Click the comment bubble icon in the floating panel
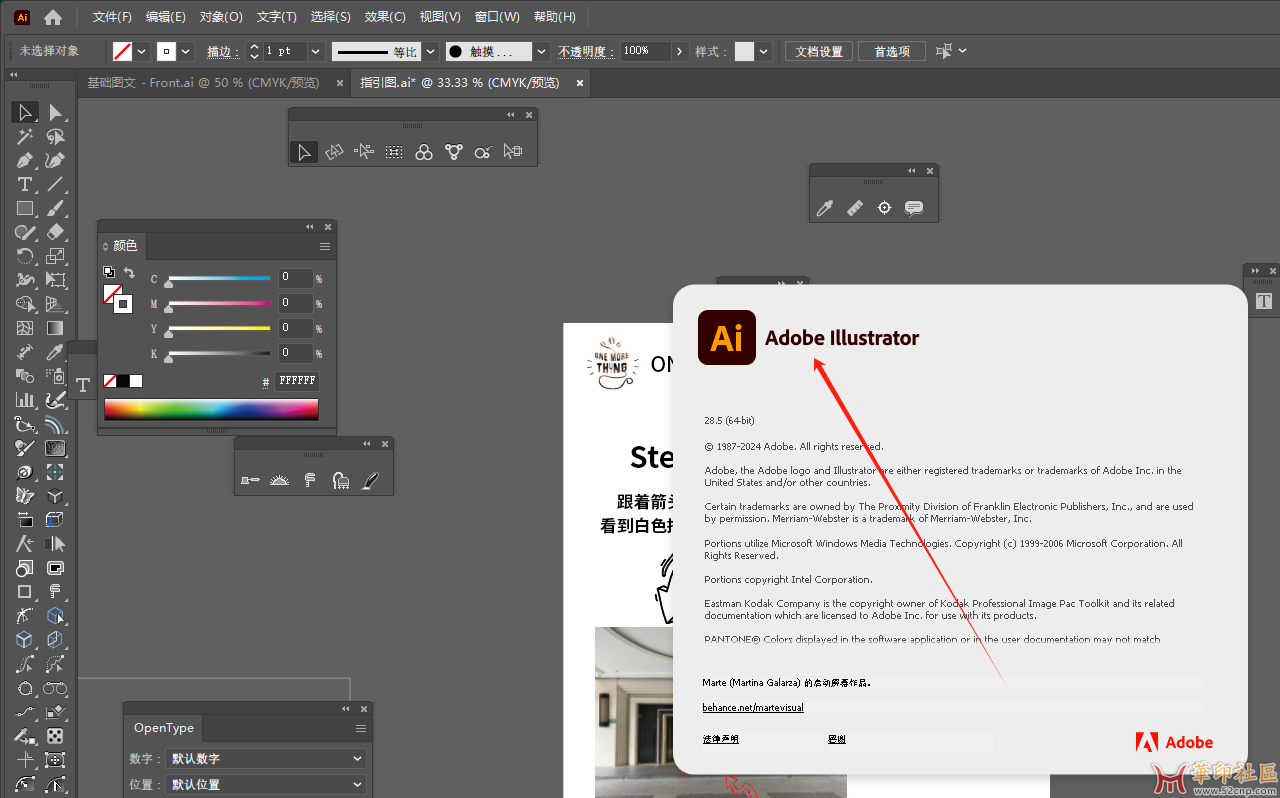This screenshot has height=798, width=1280. point(914,208)
